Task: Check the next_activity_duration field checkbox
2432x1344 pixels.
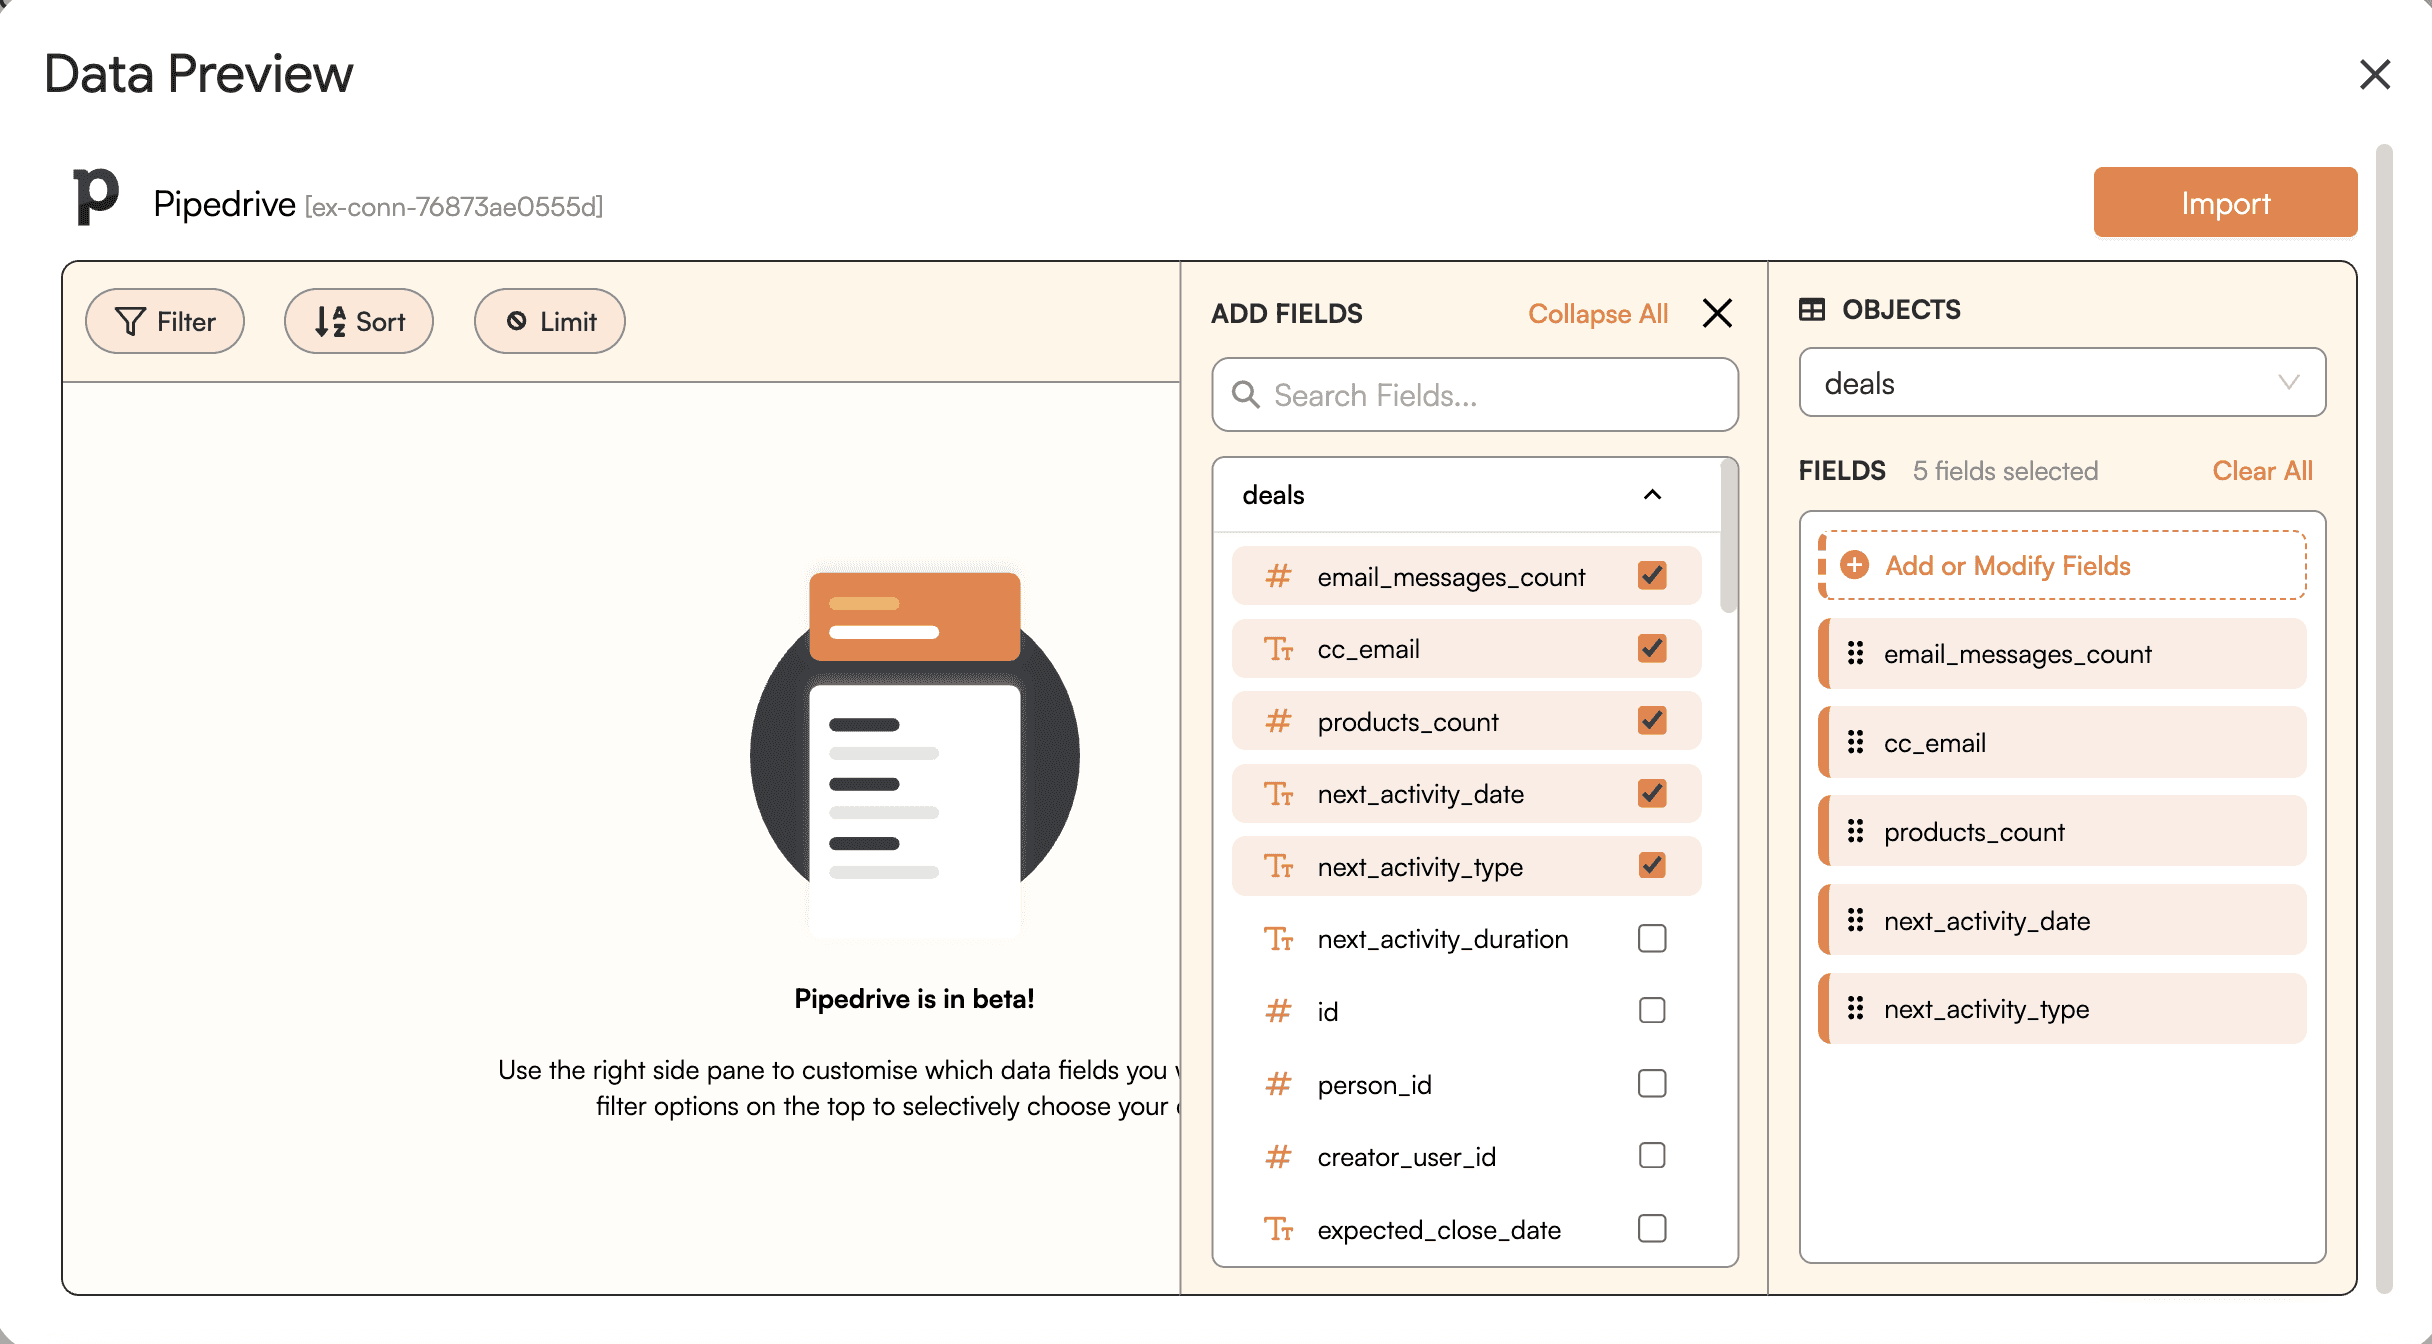Action: 1652,939
